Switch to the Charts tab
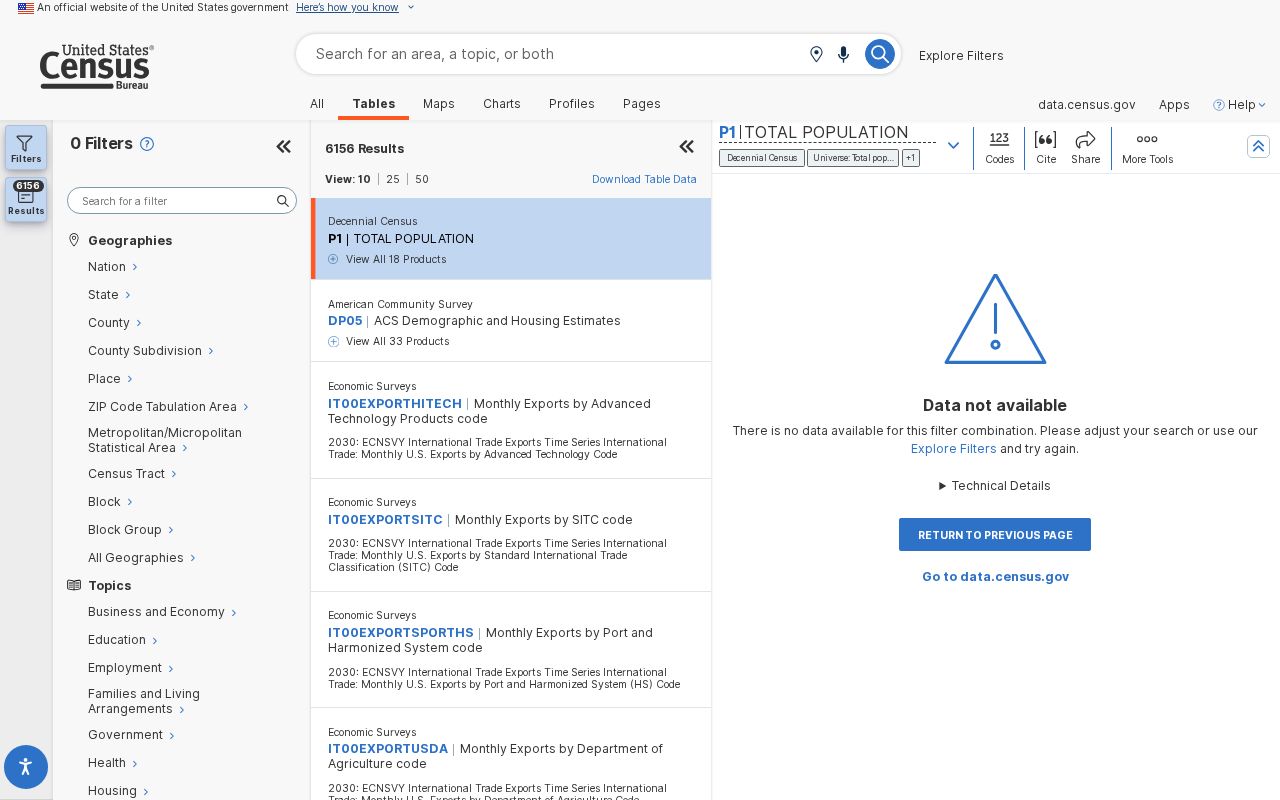Viewport: 1280px width, 800px height. point(502,104)
